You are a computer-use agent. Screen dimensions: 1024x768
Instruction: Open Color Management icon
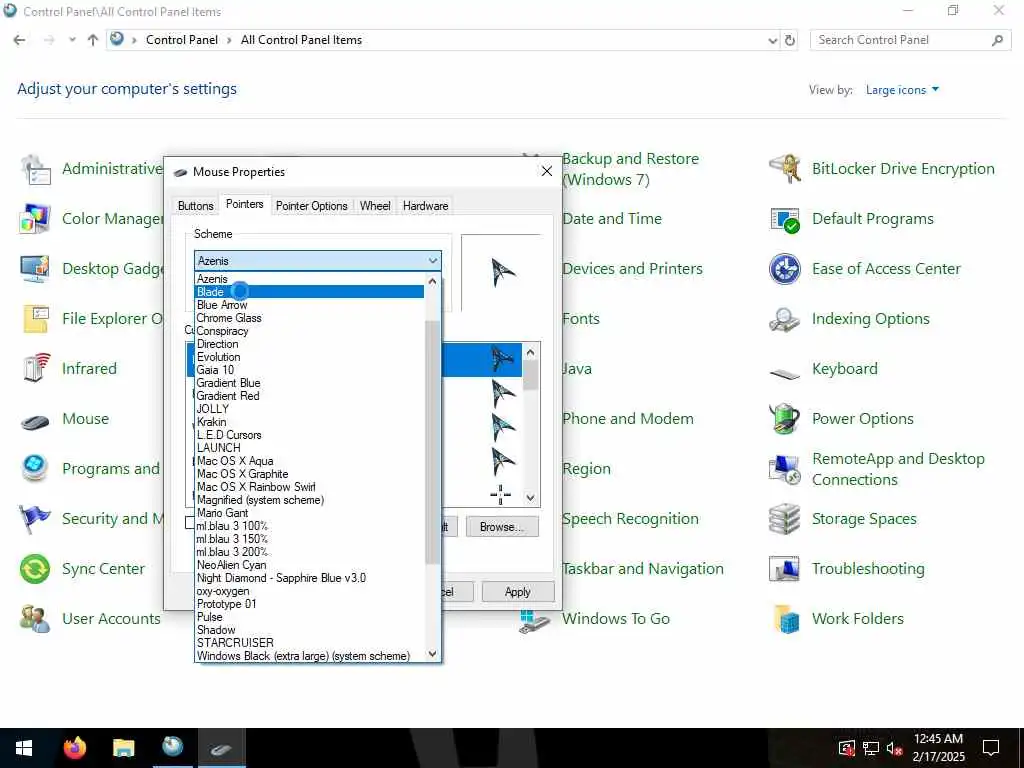click(x=35, y=219)
